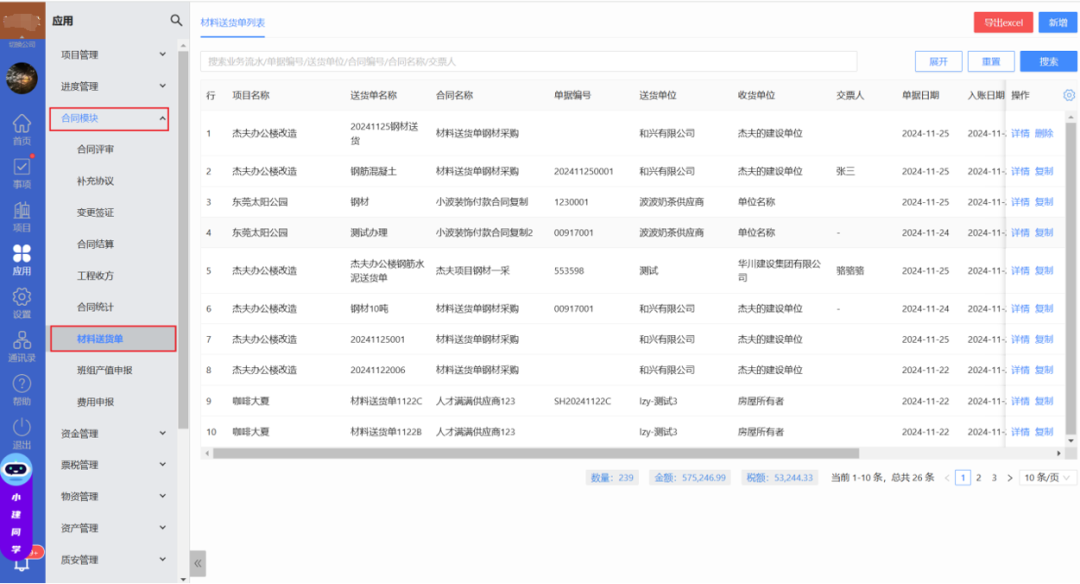Open the table column settings gear icon
The height and width of the screenshot is (584, 1080).
pos(1068,95)
